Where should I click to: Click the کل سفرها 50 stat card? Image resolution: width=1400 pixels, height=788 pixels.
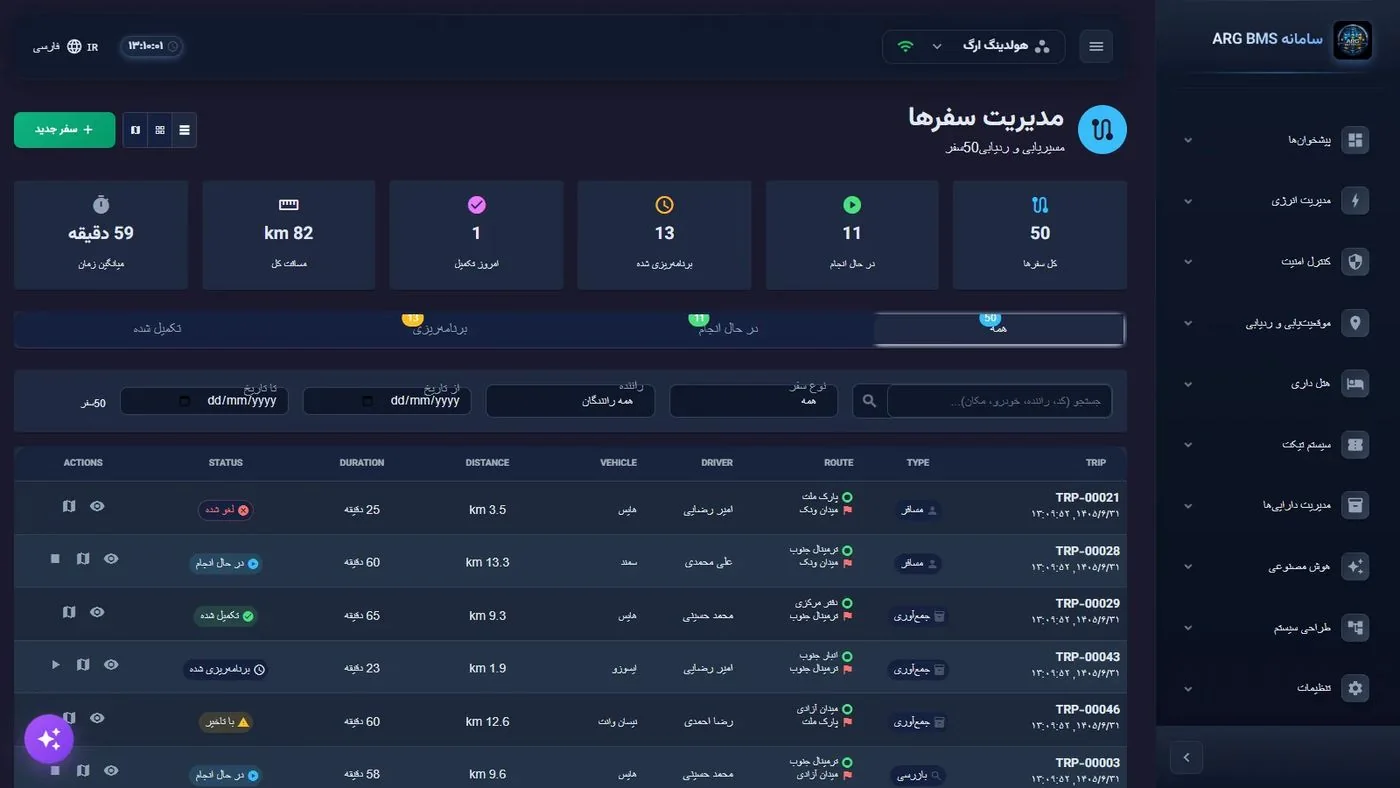(x=1040, y=235)
